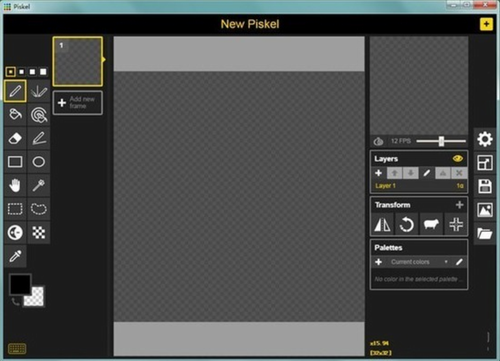This screenshot has width=500, height=361.
Task: Open the Settings gear panel
Action: click(485, 139)
